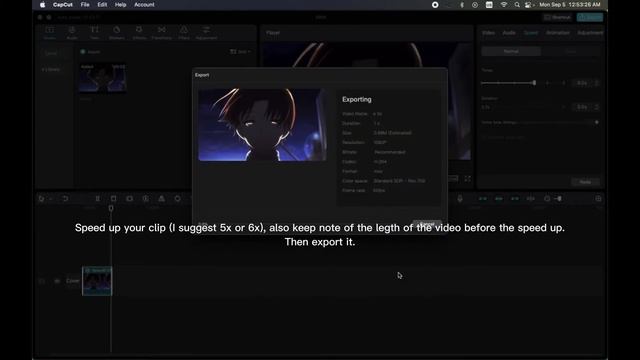Switch to the Audio tab in inspector
This screenshot has width=640, height=360.
click(x=509, y=33)
